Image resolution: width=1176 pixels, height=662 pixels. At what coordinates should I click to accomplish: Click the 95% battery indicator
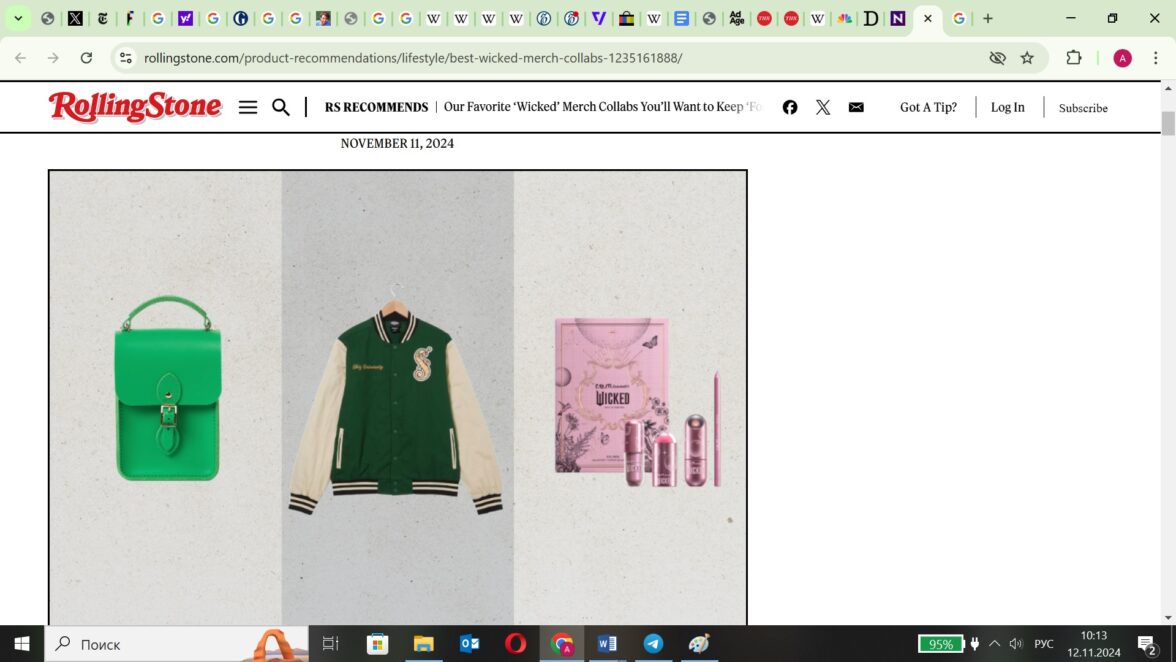(x=940, y=644)
